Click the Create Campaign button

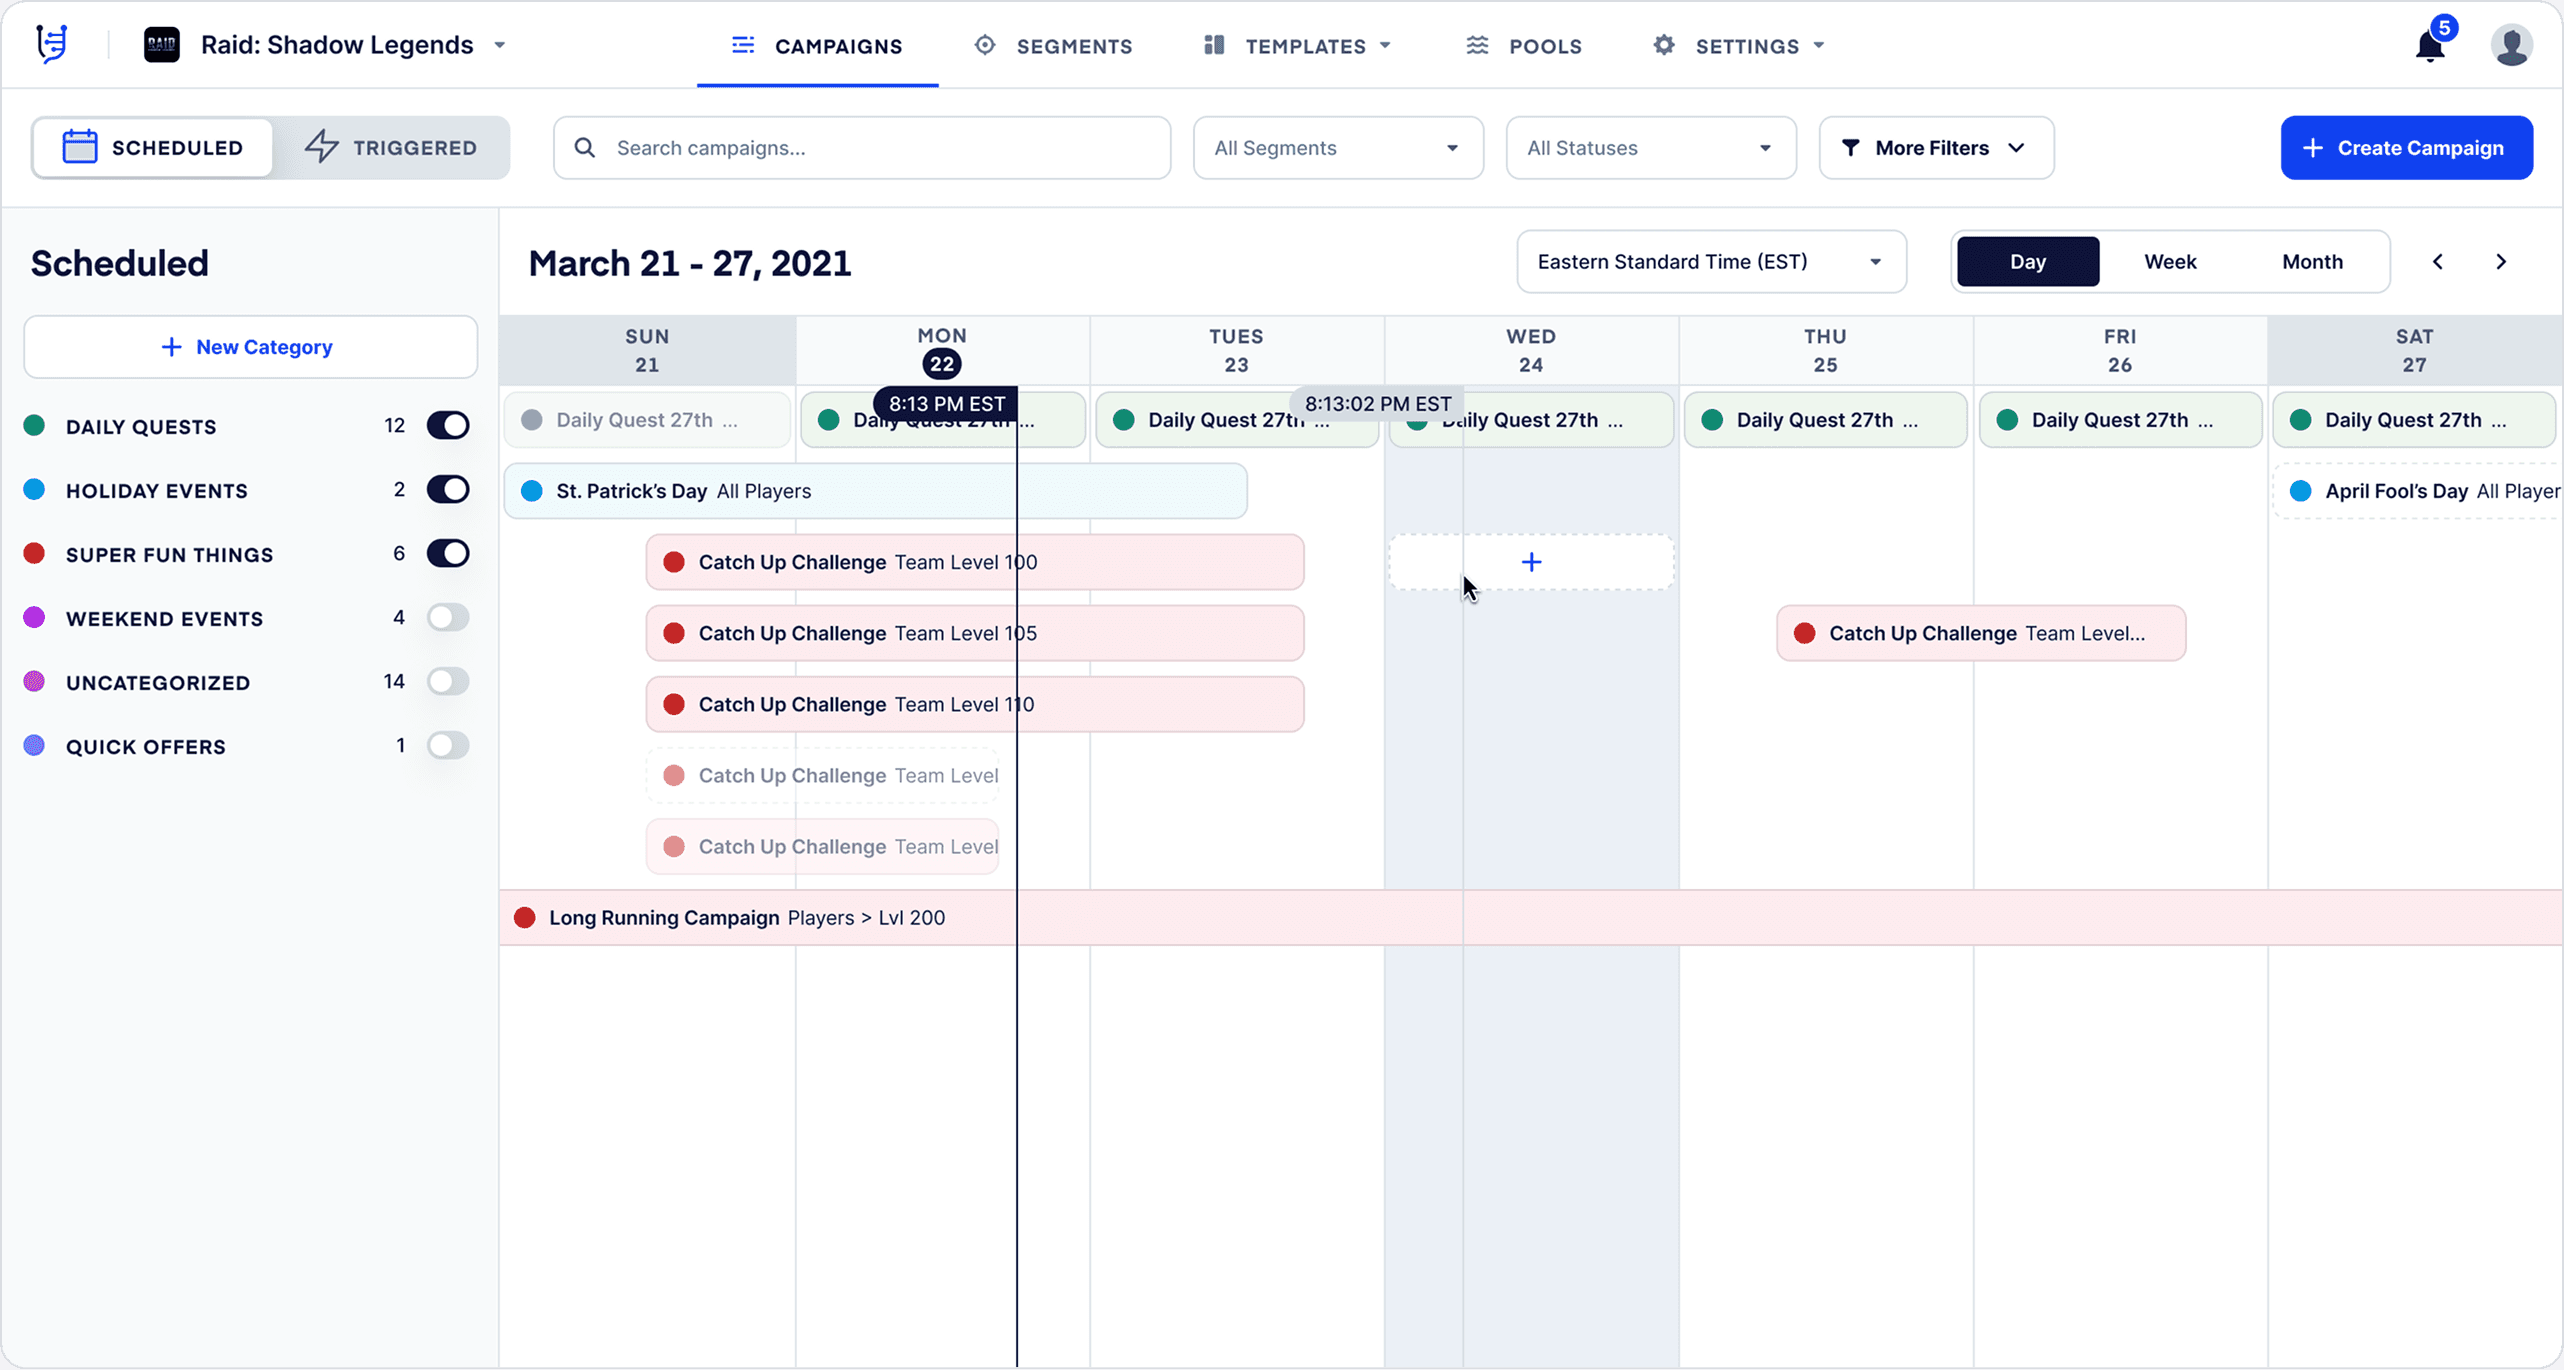2406,148
